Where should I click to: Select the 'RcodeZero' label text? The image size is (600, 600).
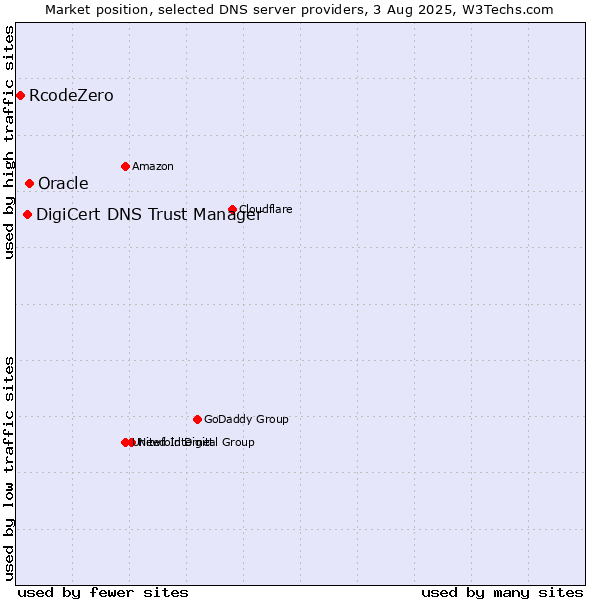coord(71,96)
